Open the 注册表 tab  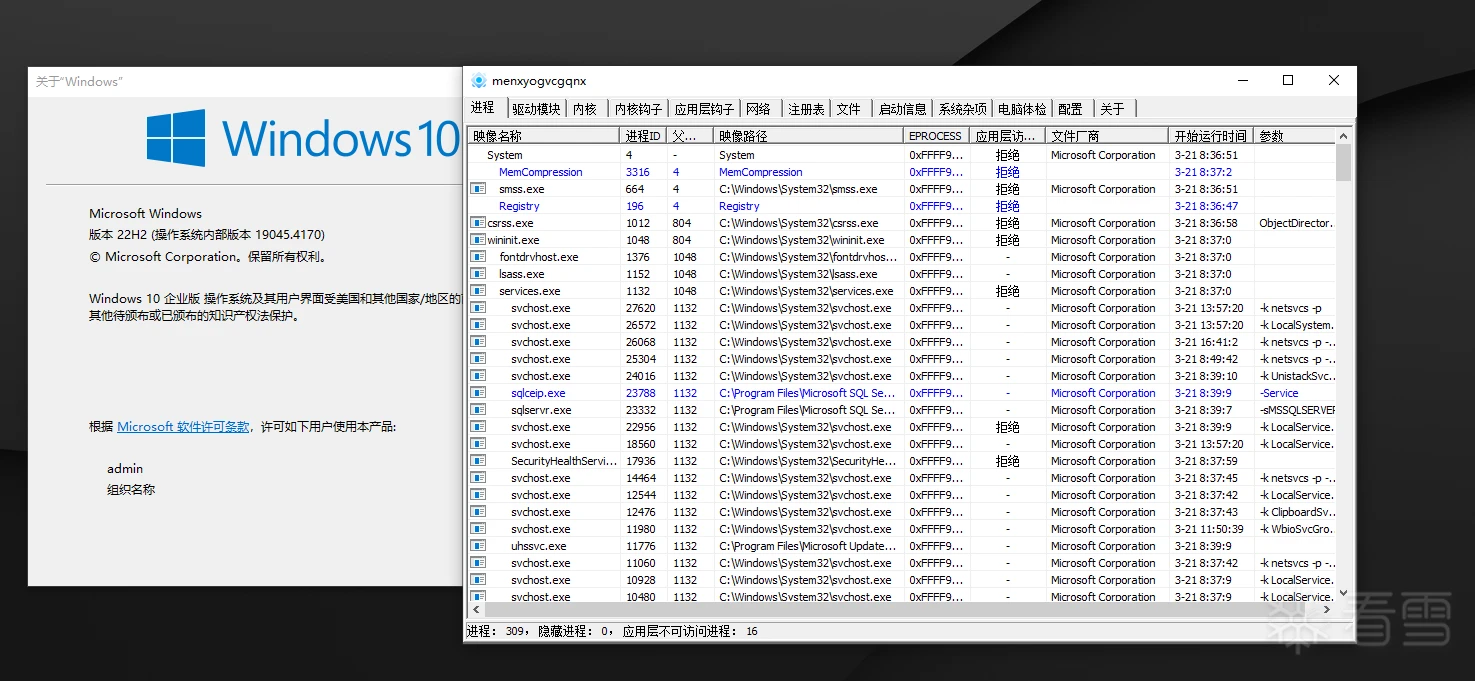[806, 109]
